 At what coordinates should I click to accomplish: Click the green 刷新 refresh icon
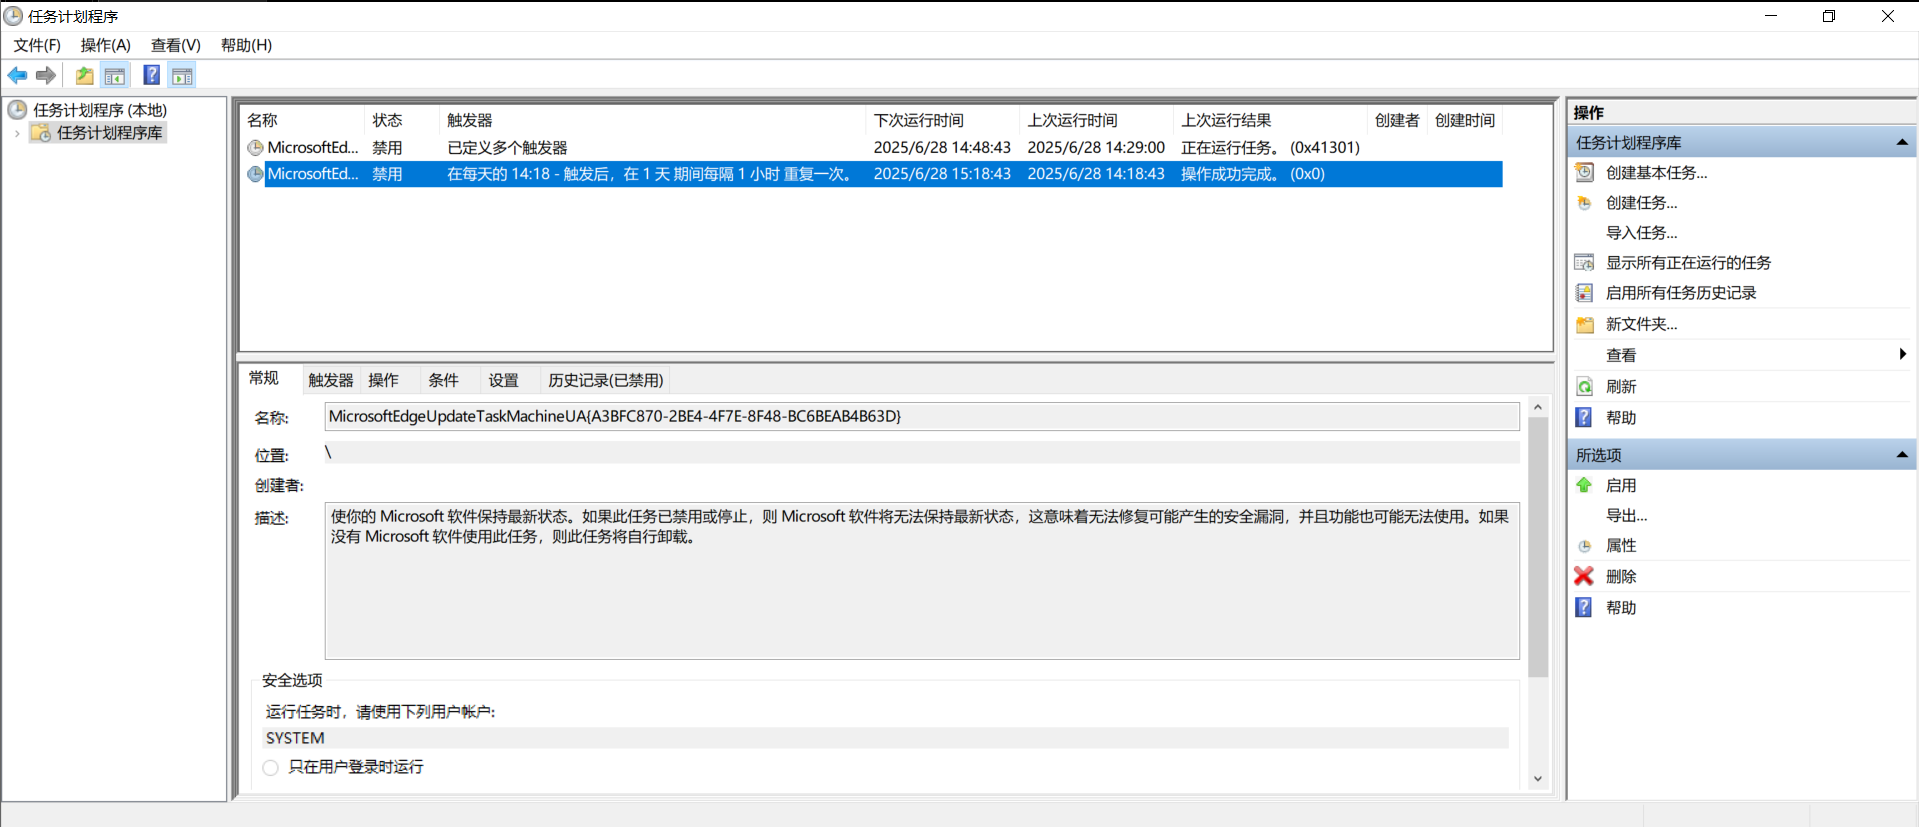(1585, 386)
